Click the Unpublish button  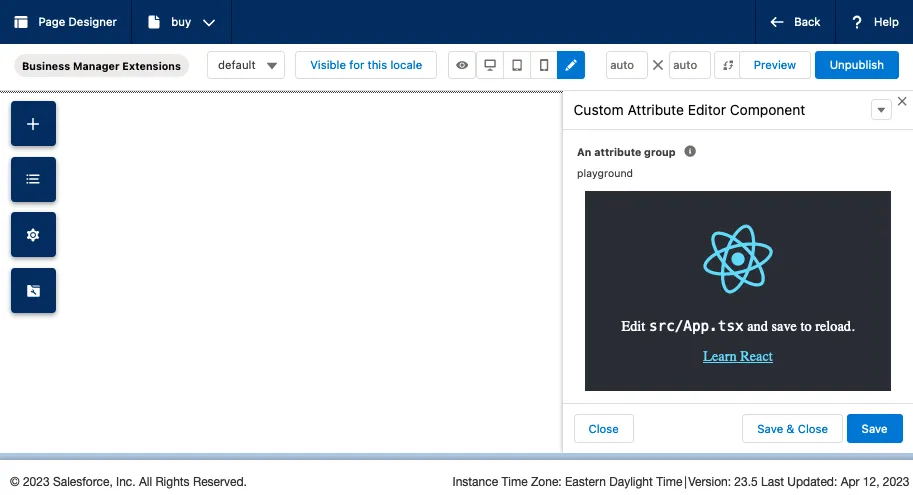(856, 65)
